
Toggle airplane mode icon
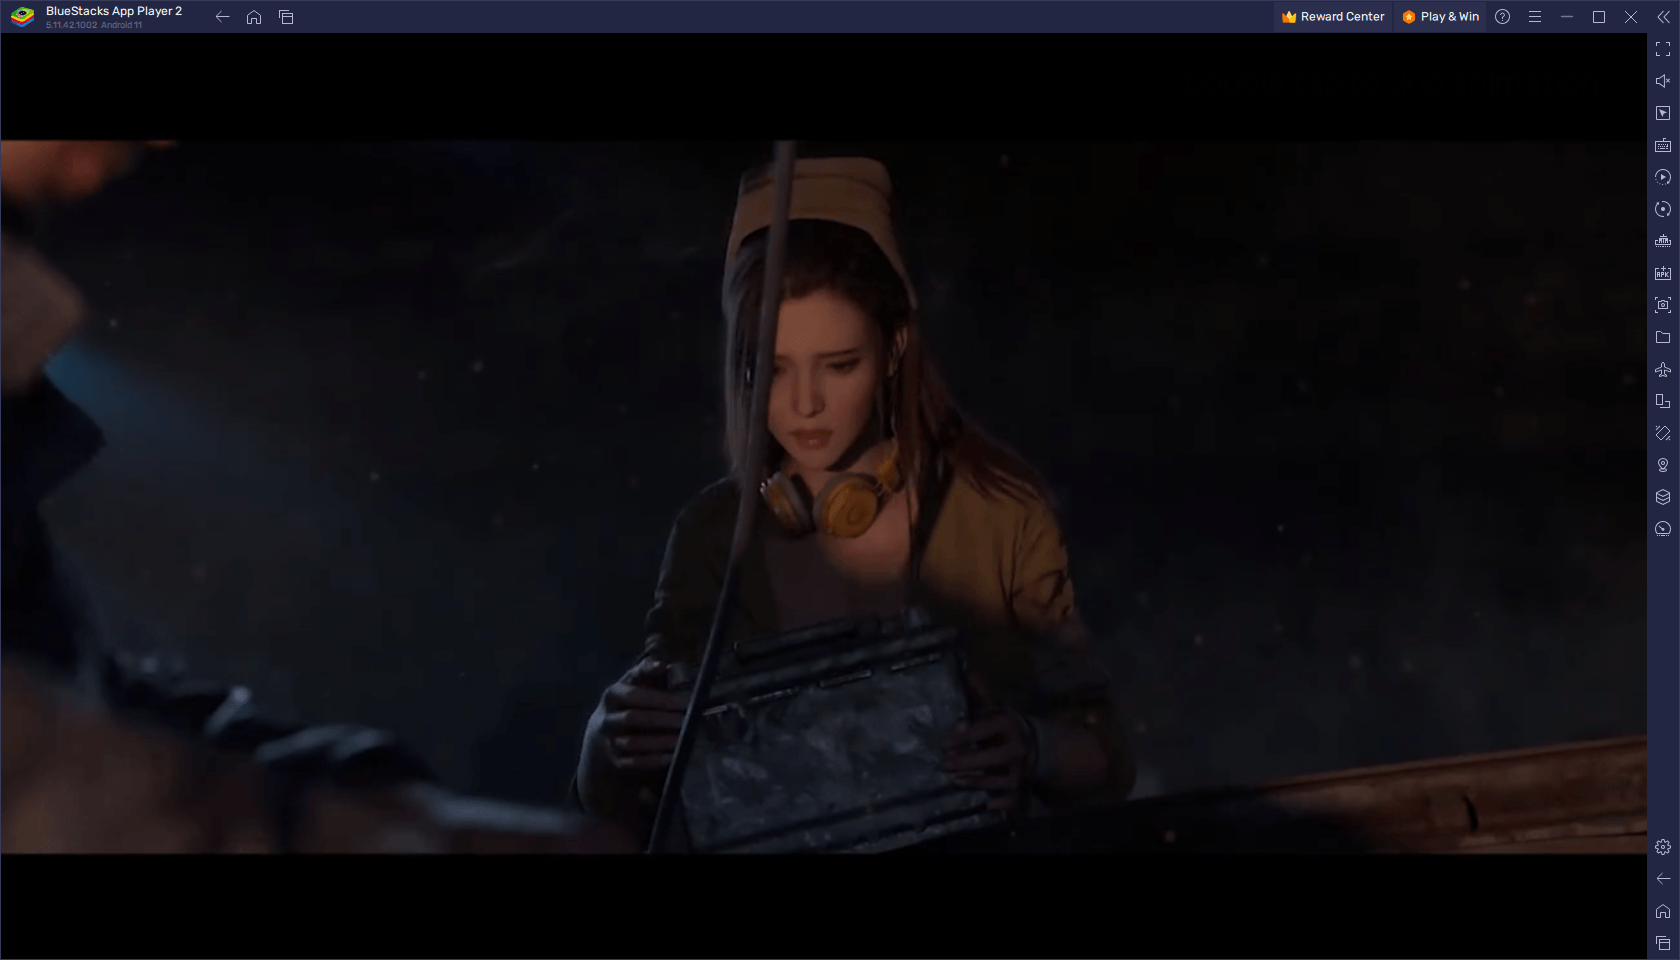click(1663, 369)
